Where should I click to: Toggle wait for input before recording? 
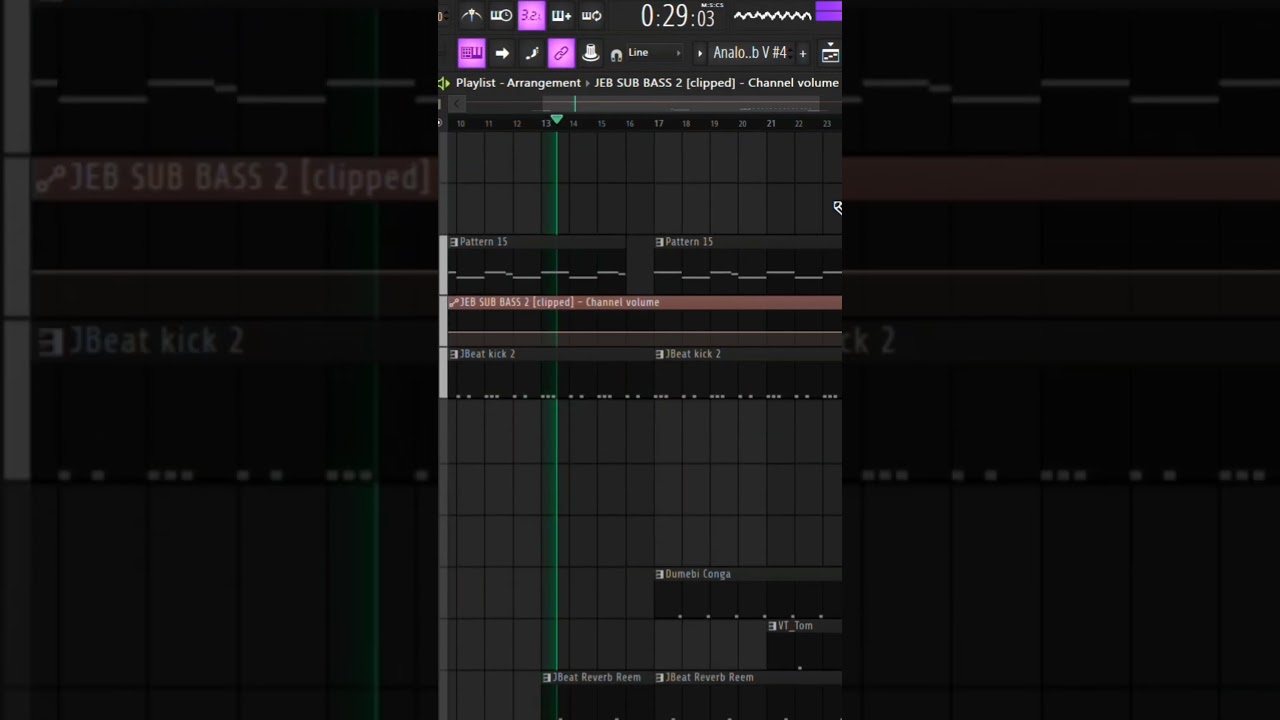pos(501,15)
